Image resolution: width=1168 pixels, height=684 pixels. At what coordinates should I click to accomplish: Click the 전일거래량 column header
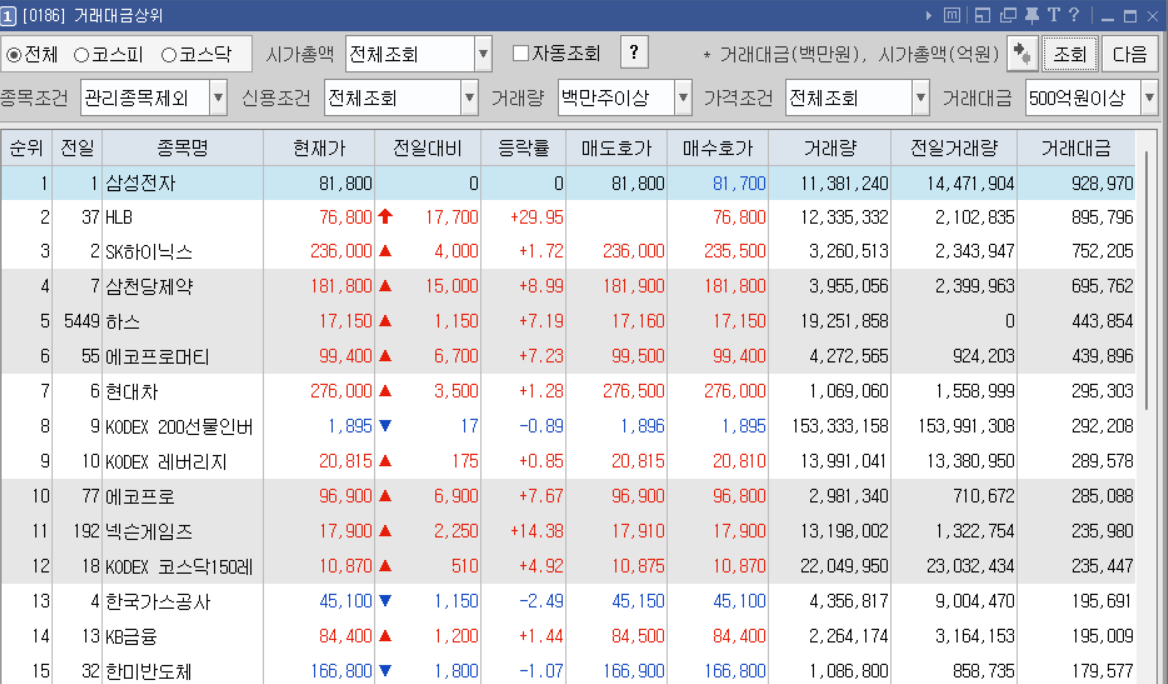click(953, 148)
